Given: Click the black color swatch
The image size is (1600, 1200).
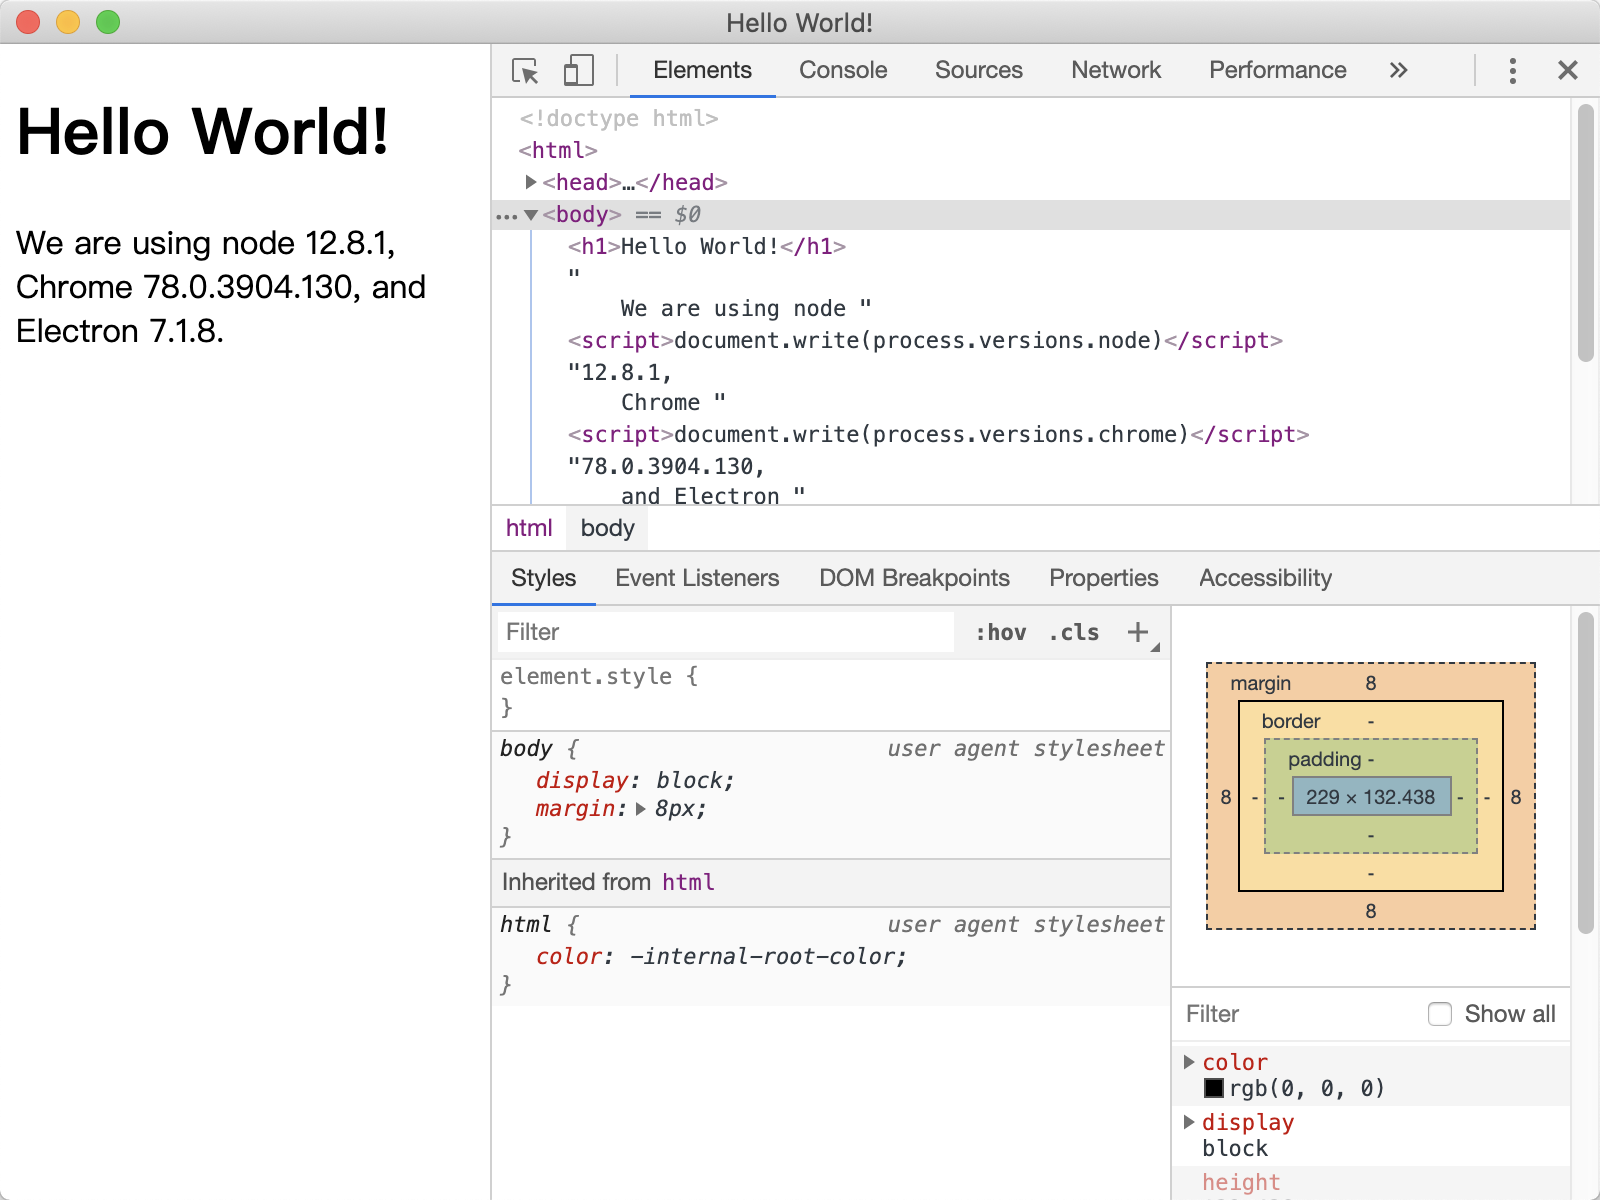Looking at the screenshot, I should pyautogui.click(x=1214, y=1088).
